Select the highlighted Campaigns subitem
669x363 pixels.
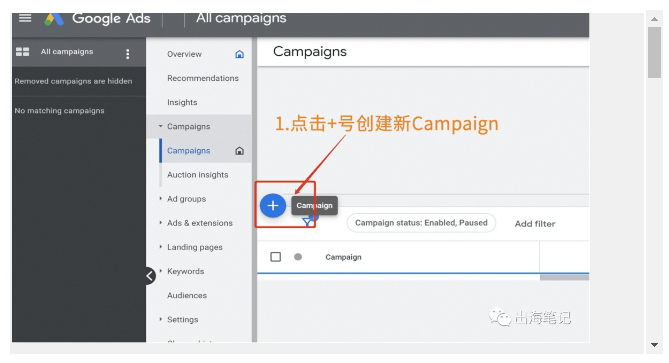pos(189,151)
